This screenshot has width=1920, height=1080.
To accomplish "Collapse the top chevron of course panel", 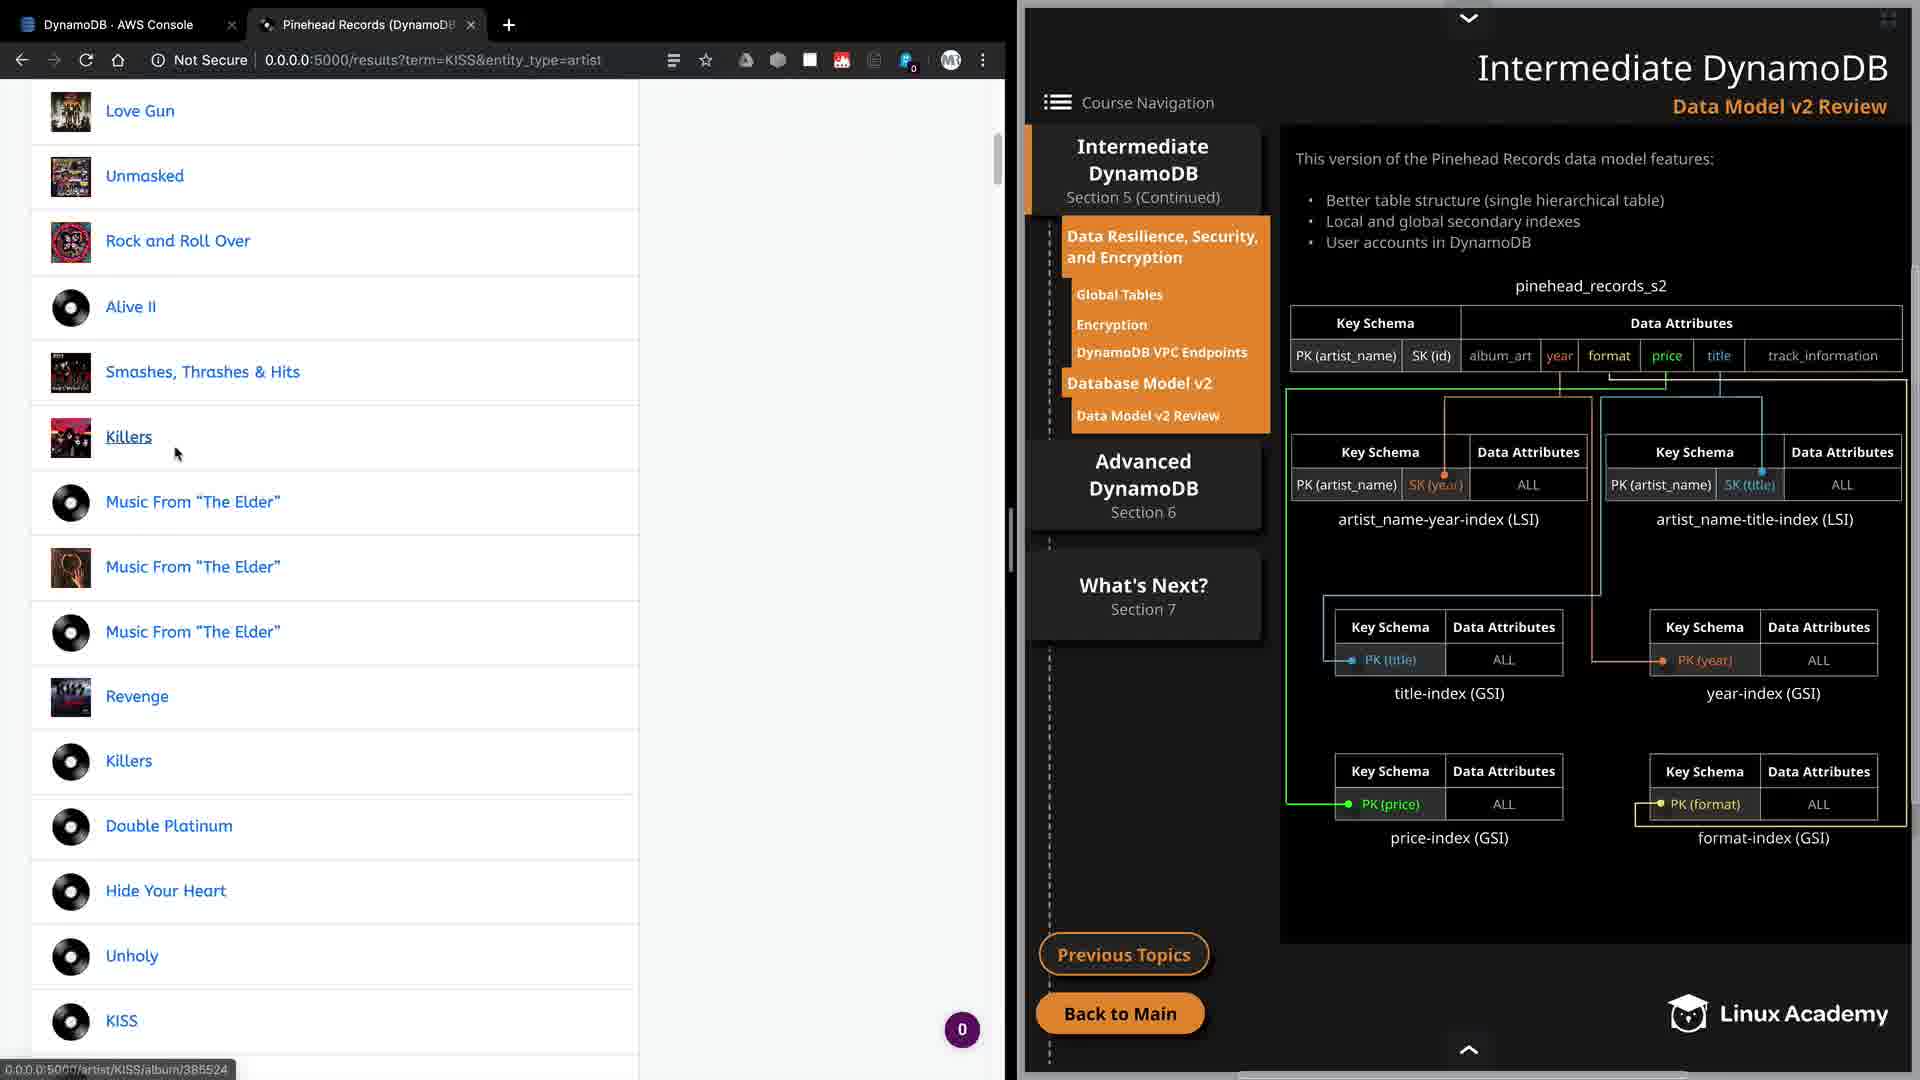I will click(1468, 18).
